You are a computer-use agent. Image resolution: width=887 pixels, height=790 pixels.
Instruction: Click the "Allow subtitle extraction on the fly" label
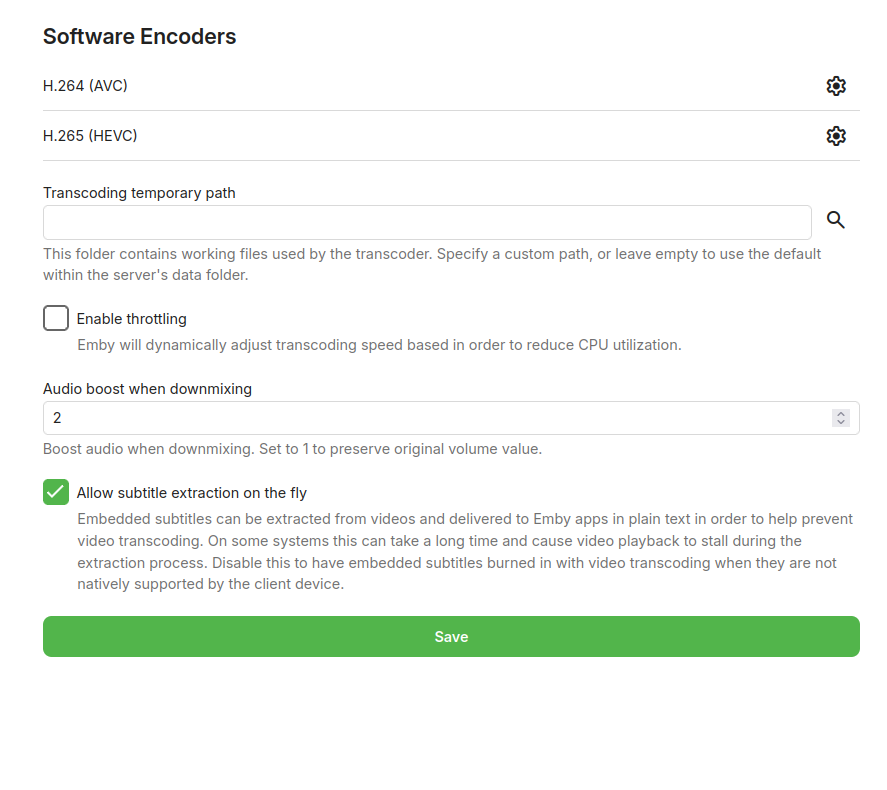[192, 493]
